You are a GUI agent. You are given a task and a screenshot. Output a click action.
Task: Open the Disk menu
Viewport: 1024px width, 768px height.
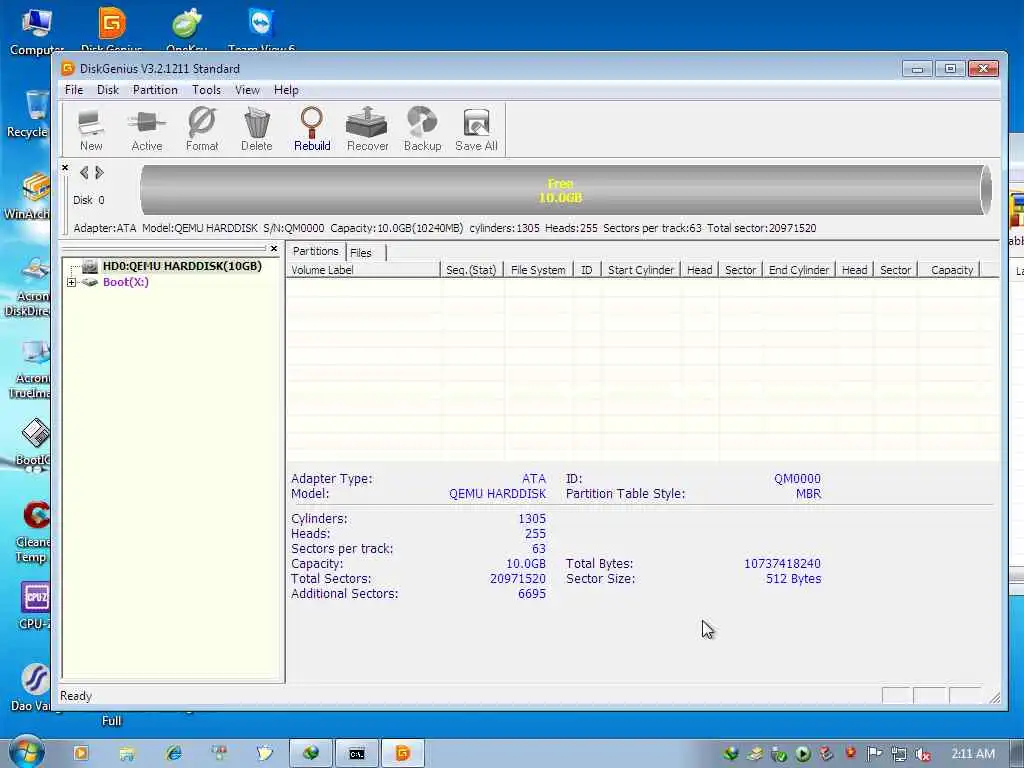(x=108, y=90)
